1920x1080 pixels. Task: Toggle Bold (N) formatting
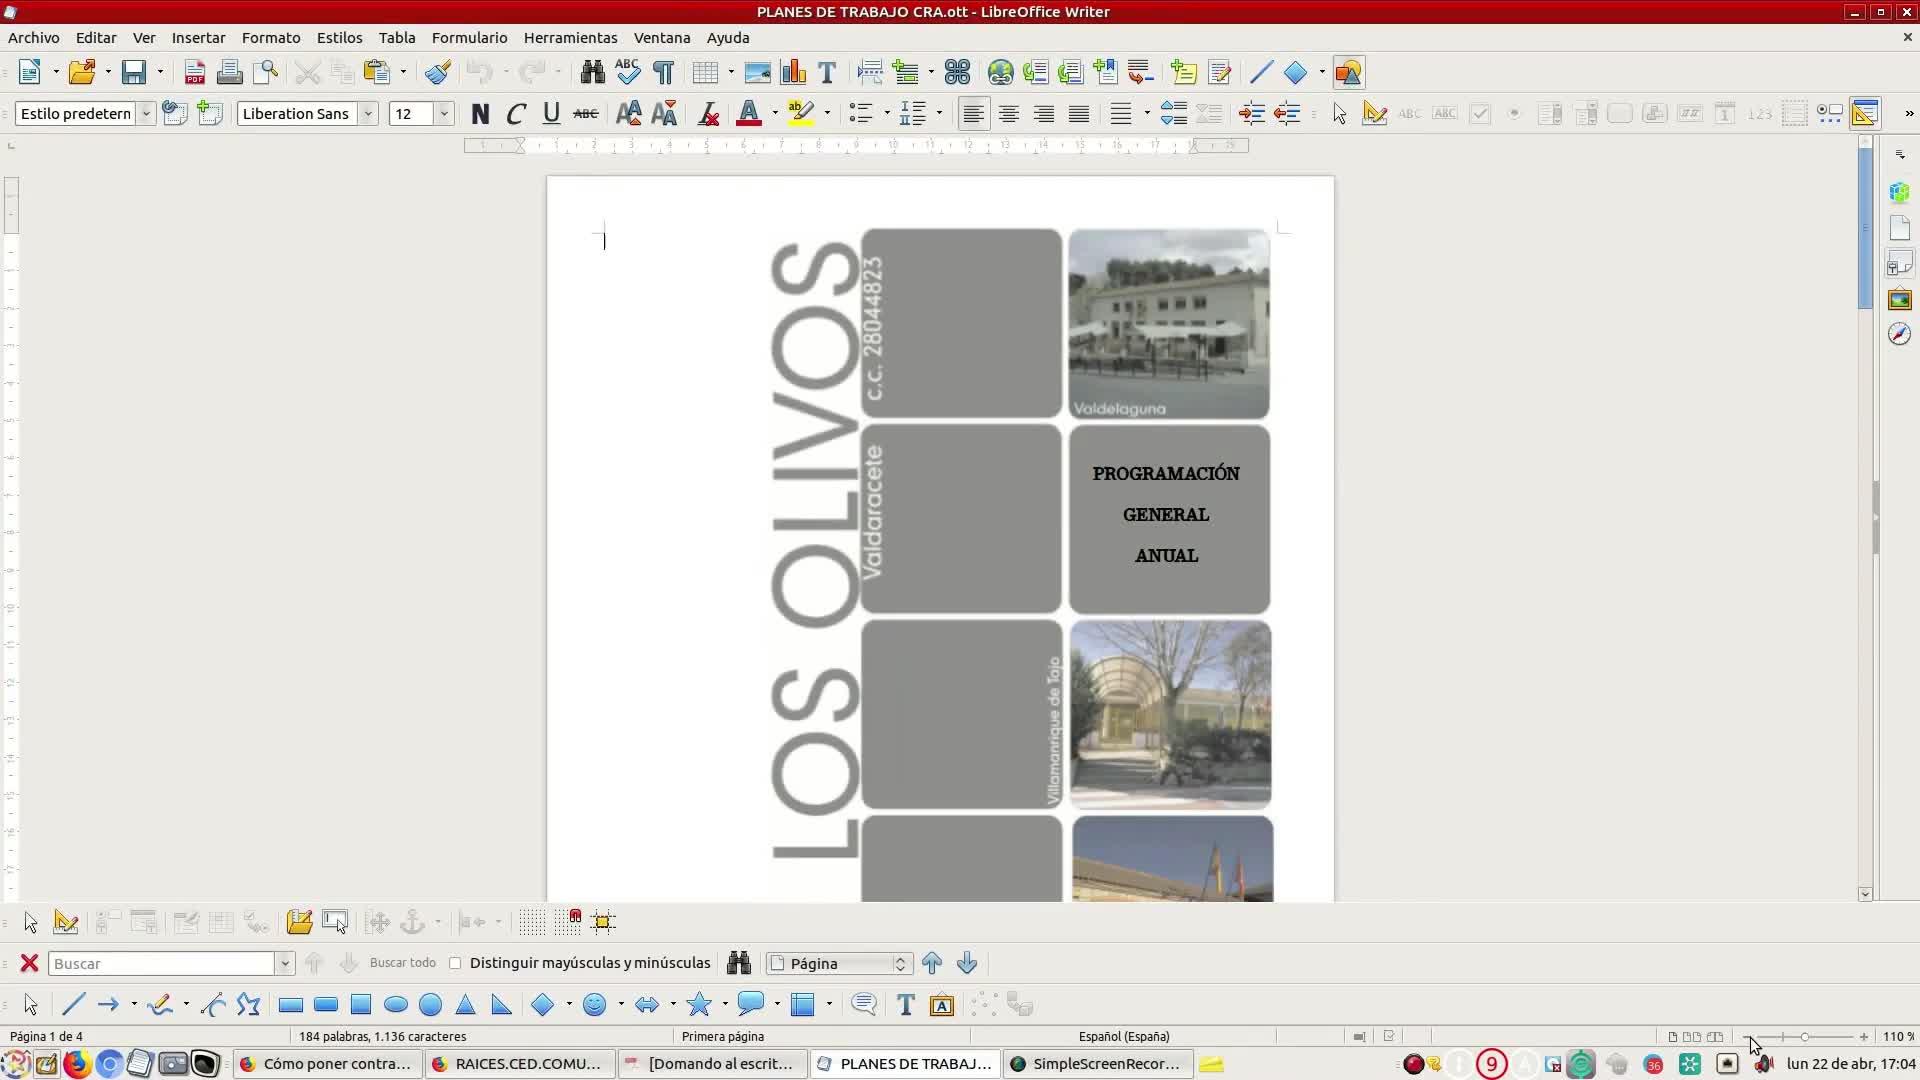[480, 114]
